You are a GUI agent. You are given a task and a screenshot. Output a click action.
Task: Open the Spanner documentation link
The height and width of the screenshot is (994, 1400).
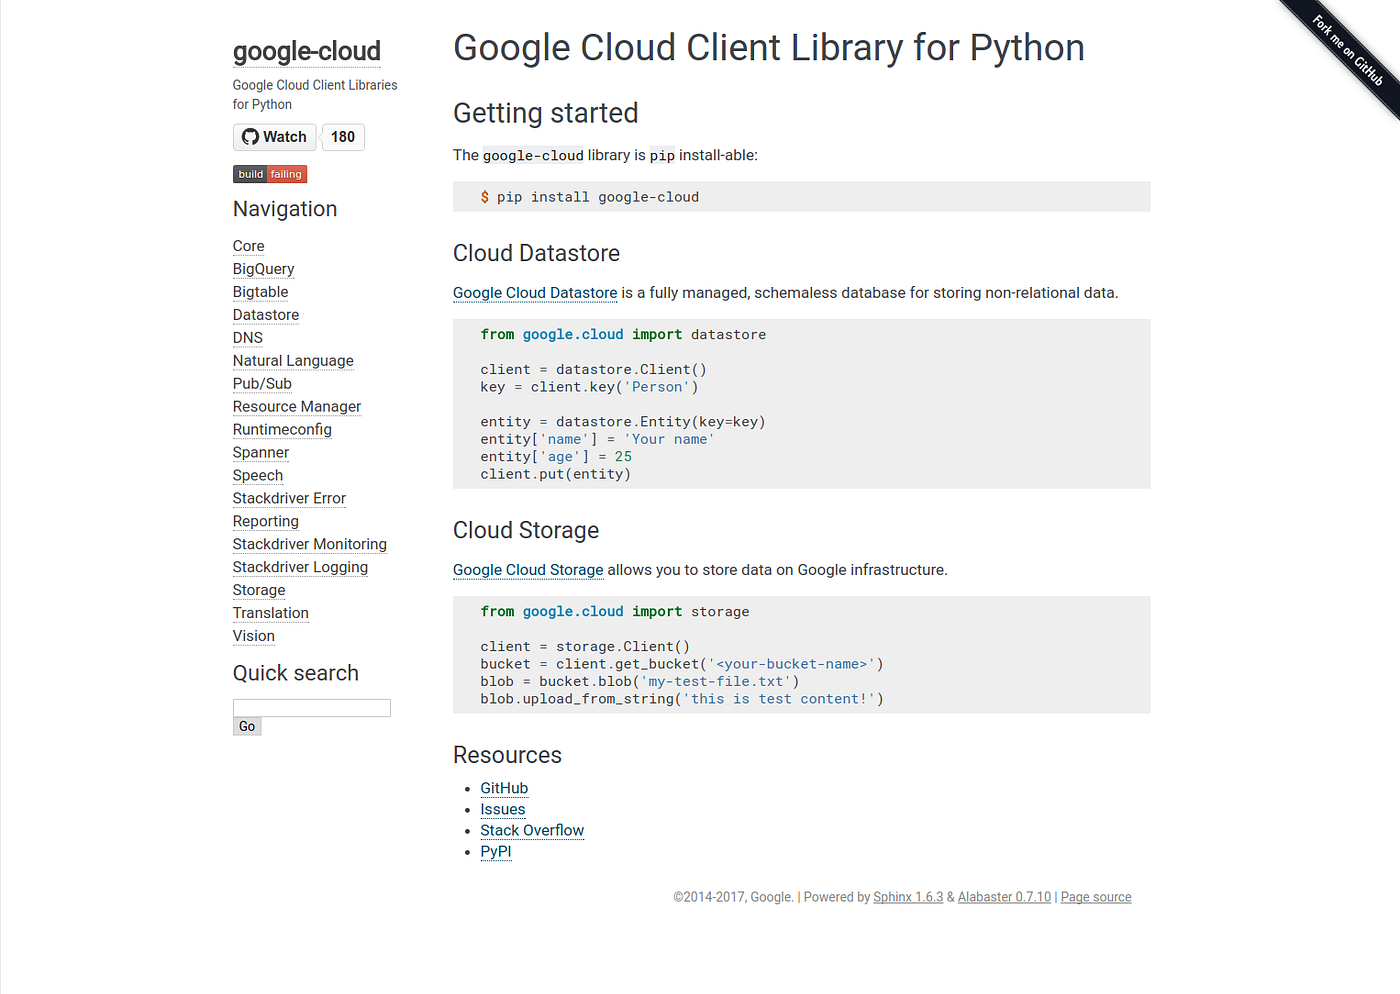[x=260, y=452]
